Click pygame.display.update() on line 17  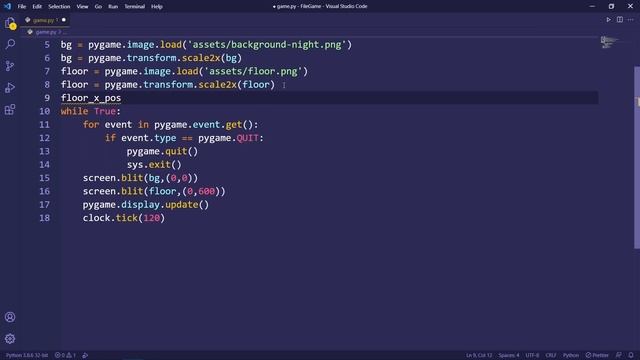(146, 204)
